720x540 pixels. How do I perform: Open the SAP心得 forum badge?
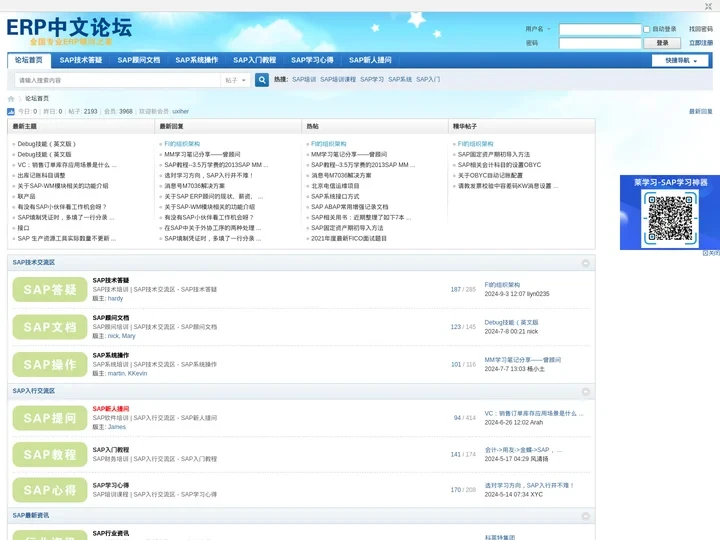50,490
